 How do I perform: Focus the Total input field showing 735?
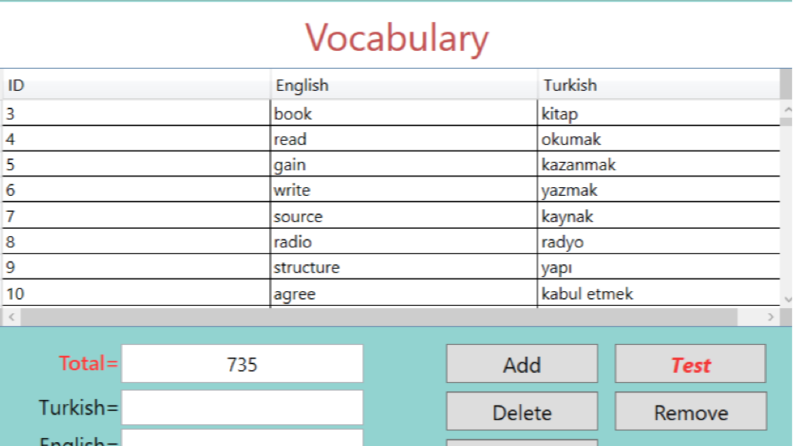[242, 364]
